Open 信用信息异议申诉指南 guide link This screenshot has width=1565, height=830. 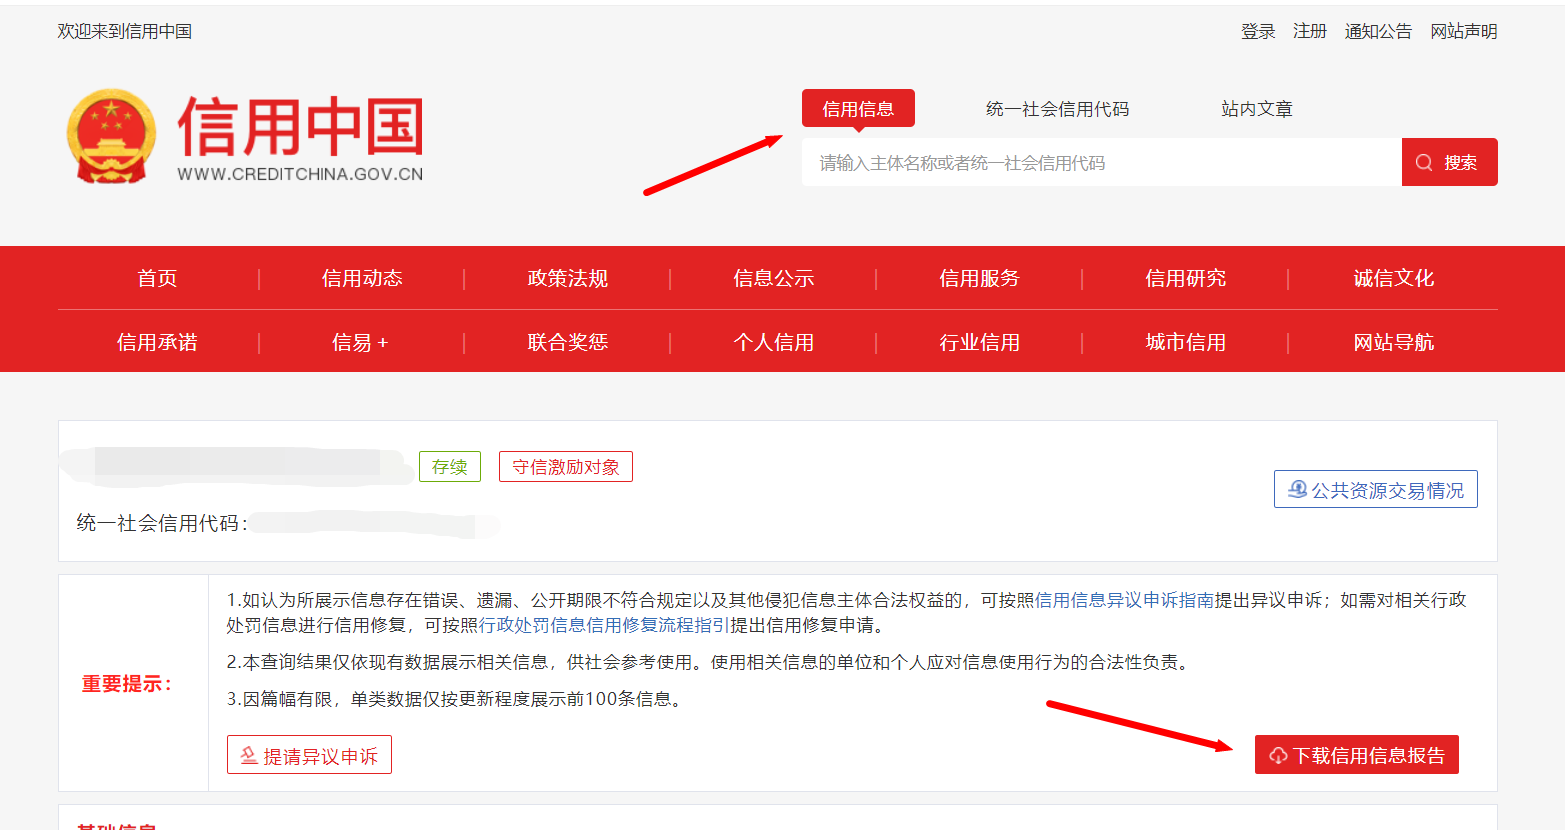pyautogui.click(x=1124, y=600)
